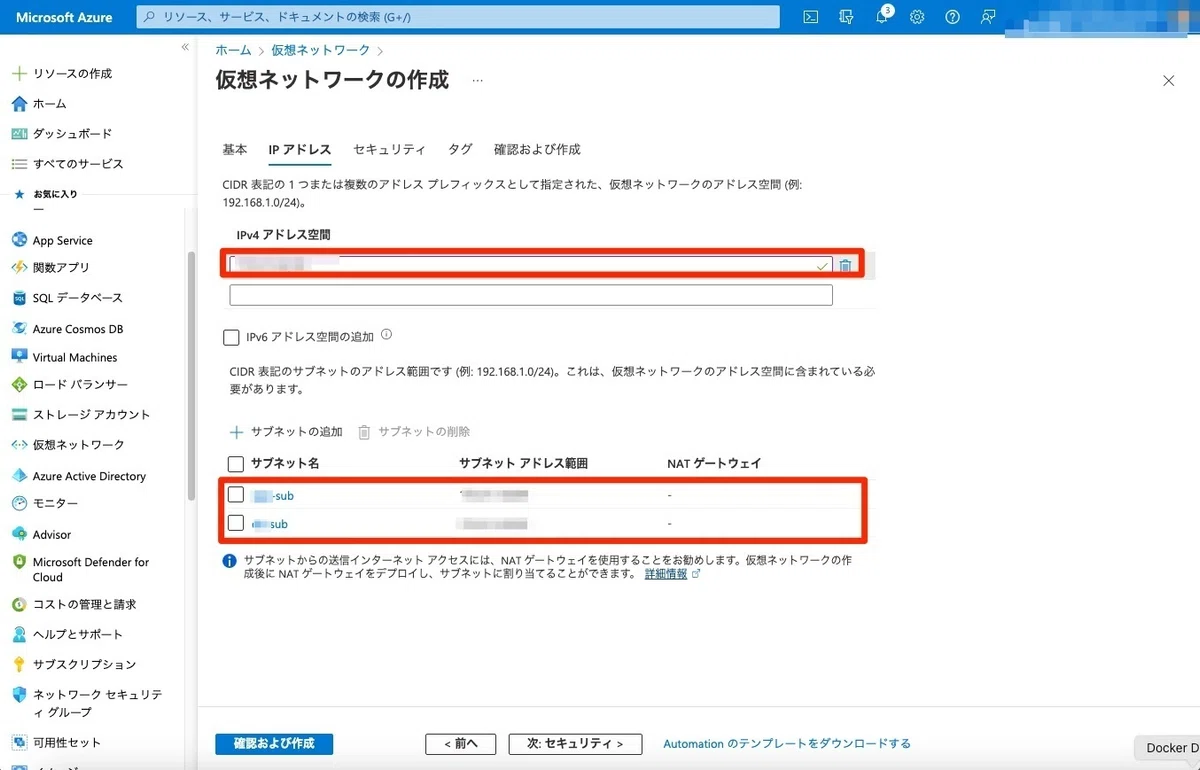Open page ellipsis menu beside title
This screenshot has width=1200, height=770.
(478, 81)
